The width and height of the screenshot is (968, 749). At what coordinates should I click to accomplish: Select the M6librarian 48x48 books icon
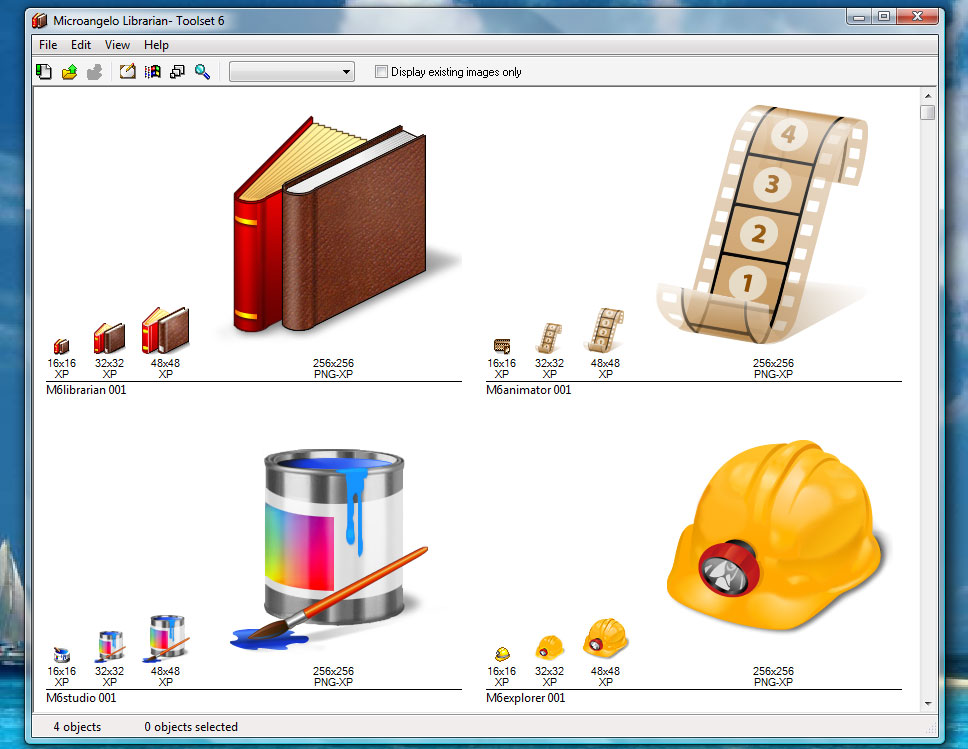165,330
